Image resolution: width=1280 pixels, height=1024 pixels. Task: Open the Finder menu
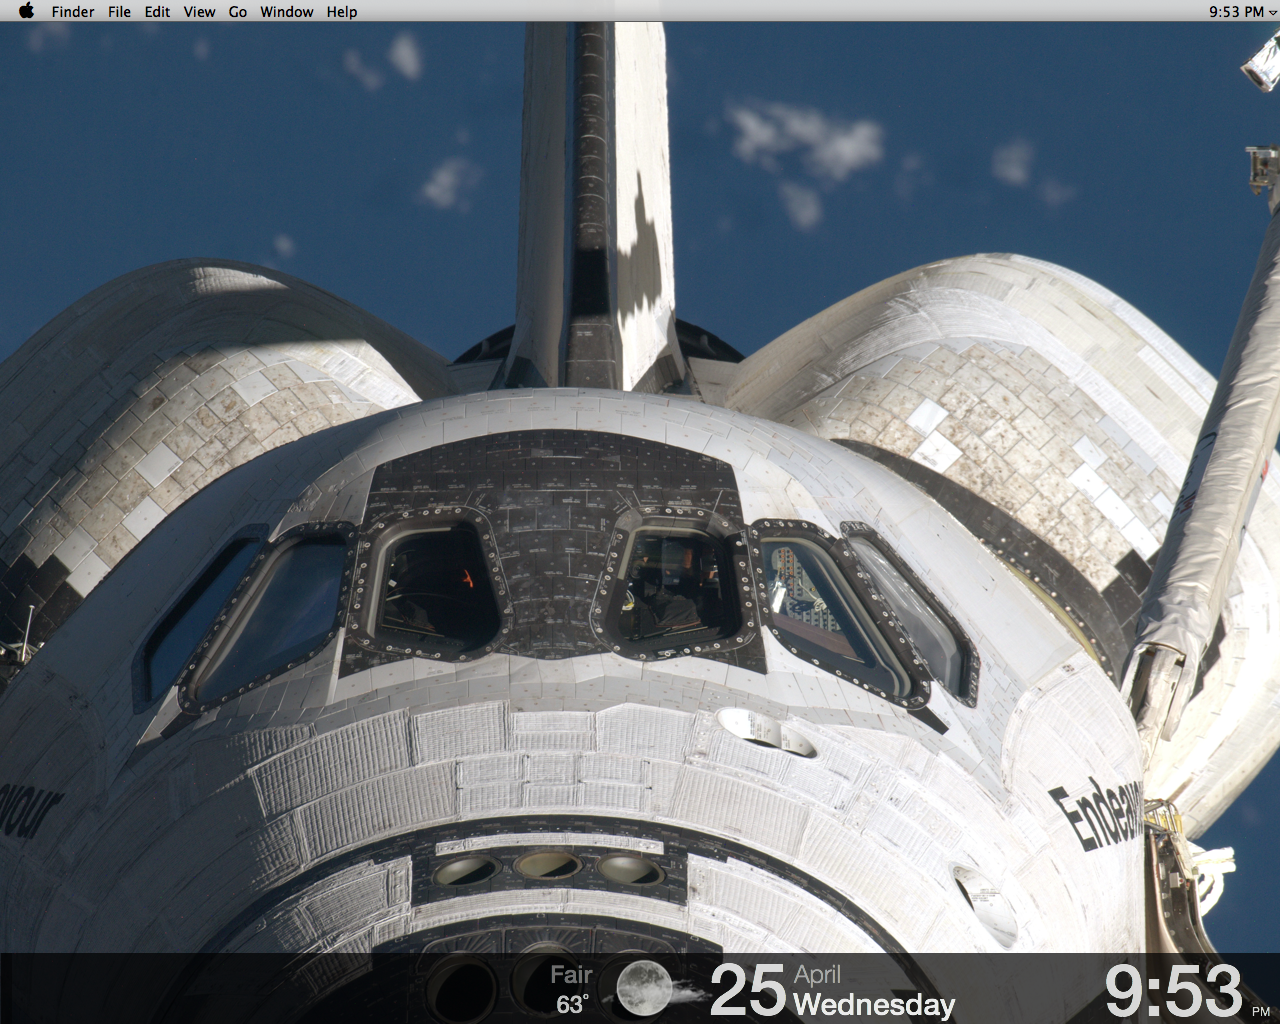(73, 12)
